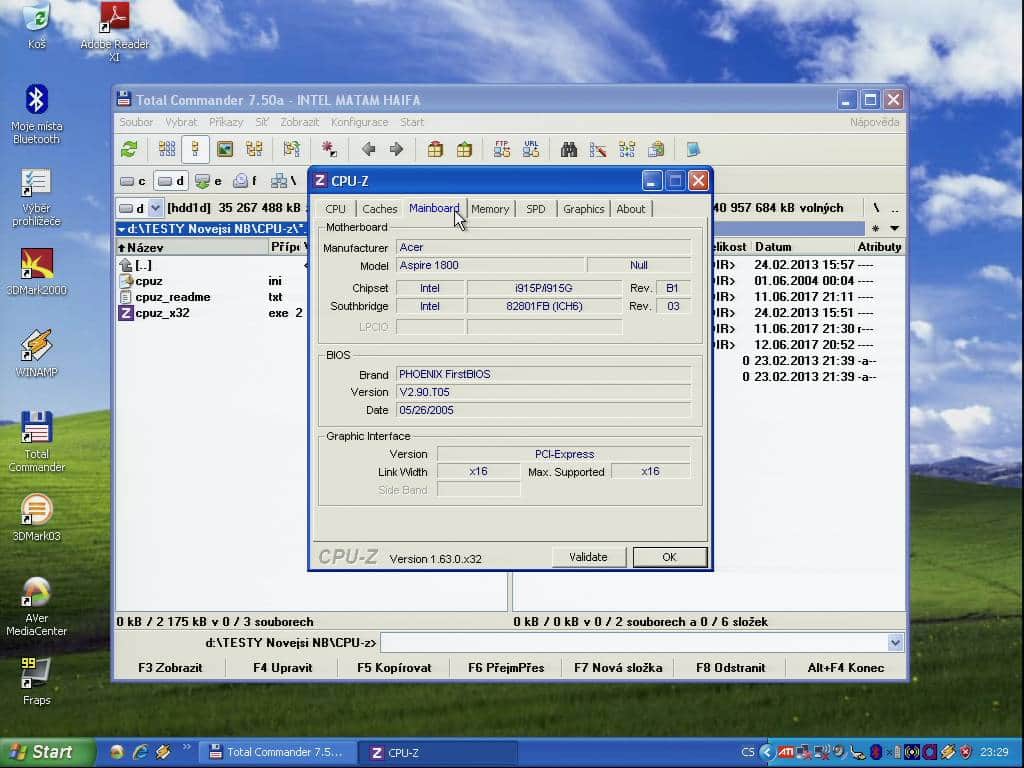Select drive e button in drive bar
The height and width of the screenshot is (768, 1024).
tap(209, 181)
